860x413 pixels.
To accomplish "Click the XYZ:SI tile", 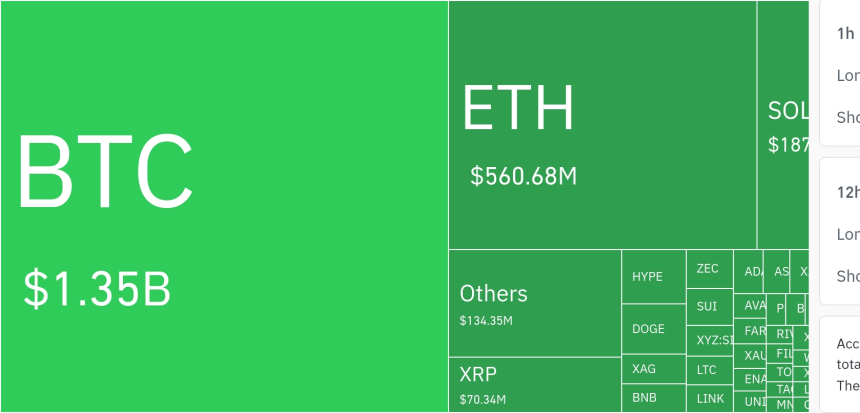I will 709,340.
